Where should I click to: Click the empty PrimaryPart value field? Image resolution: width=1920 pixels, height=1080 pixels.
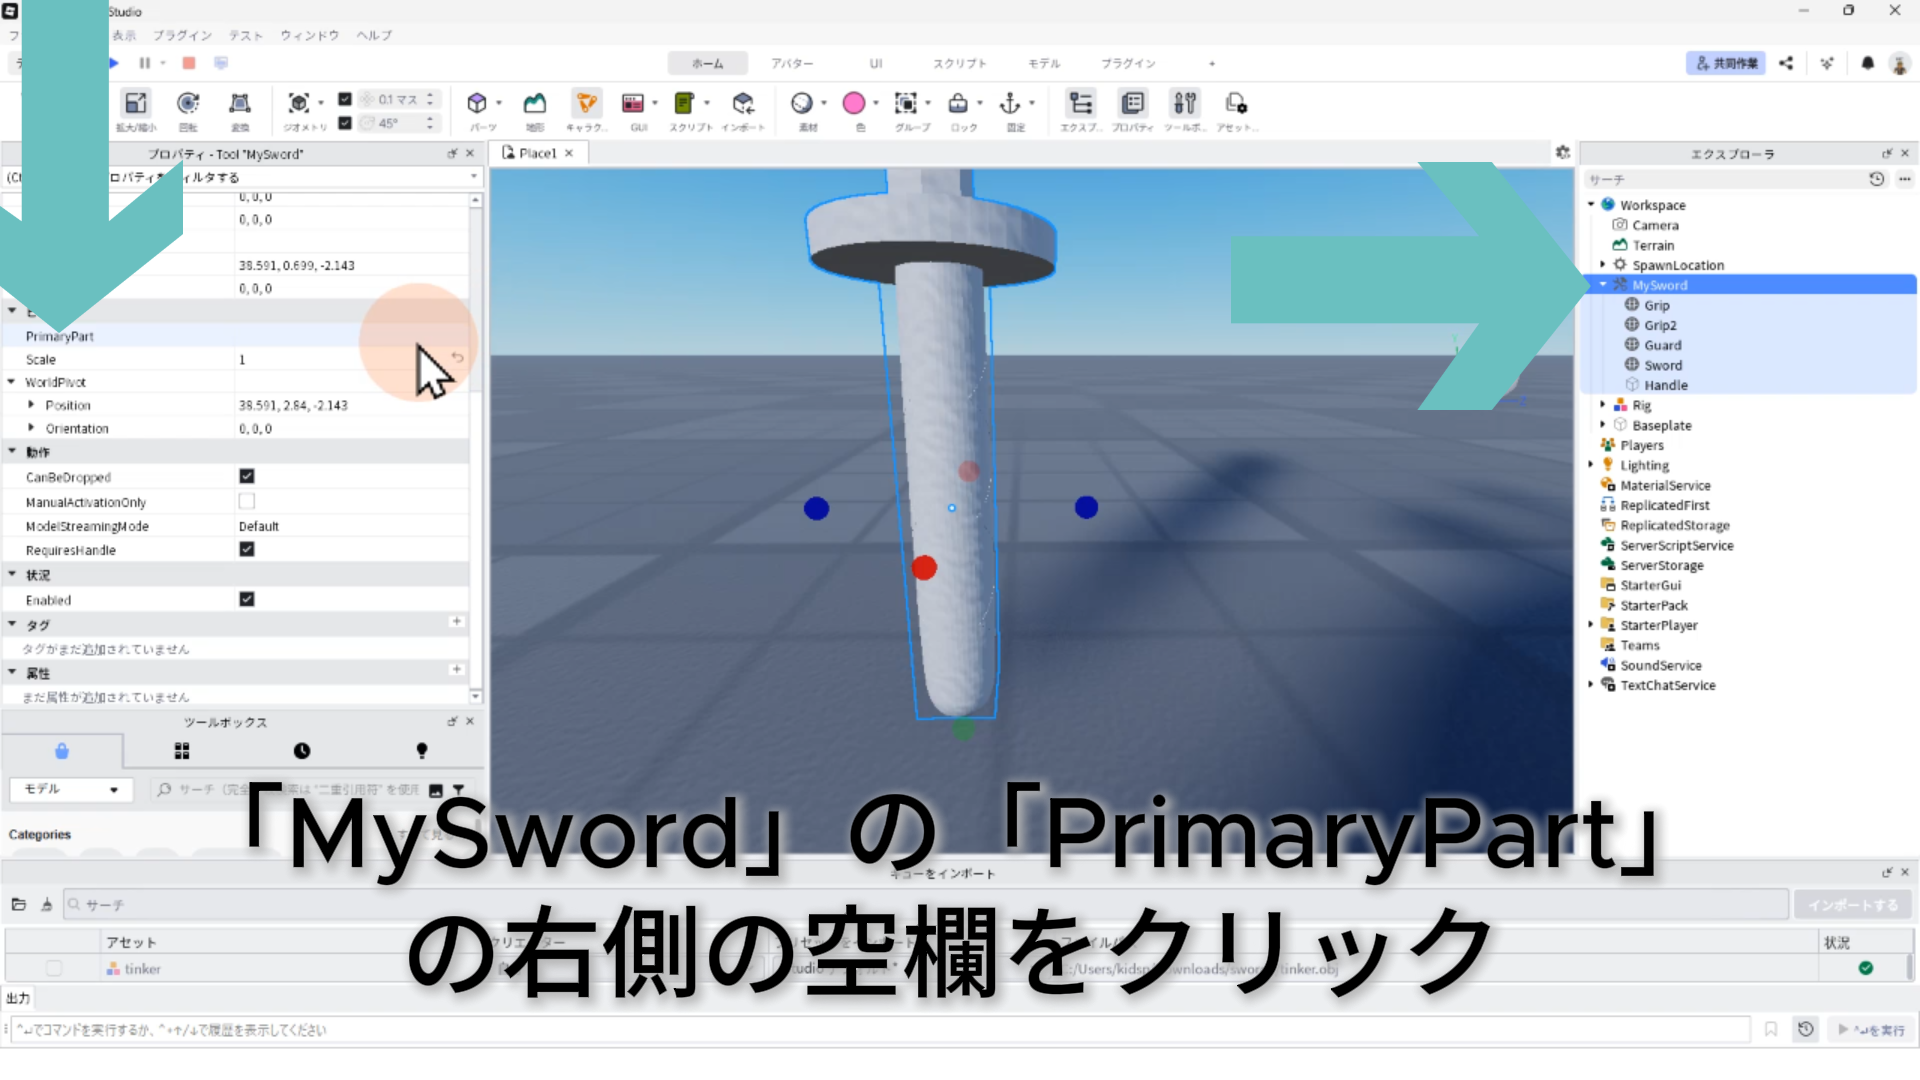[x=340, y=336]
